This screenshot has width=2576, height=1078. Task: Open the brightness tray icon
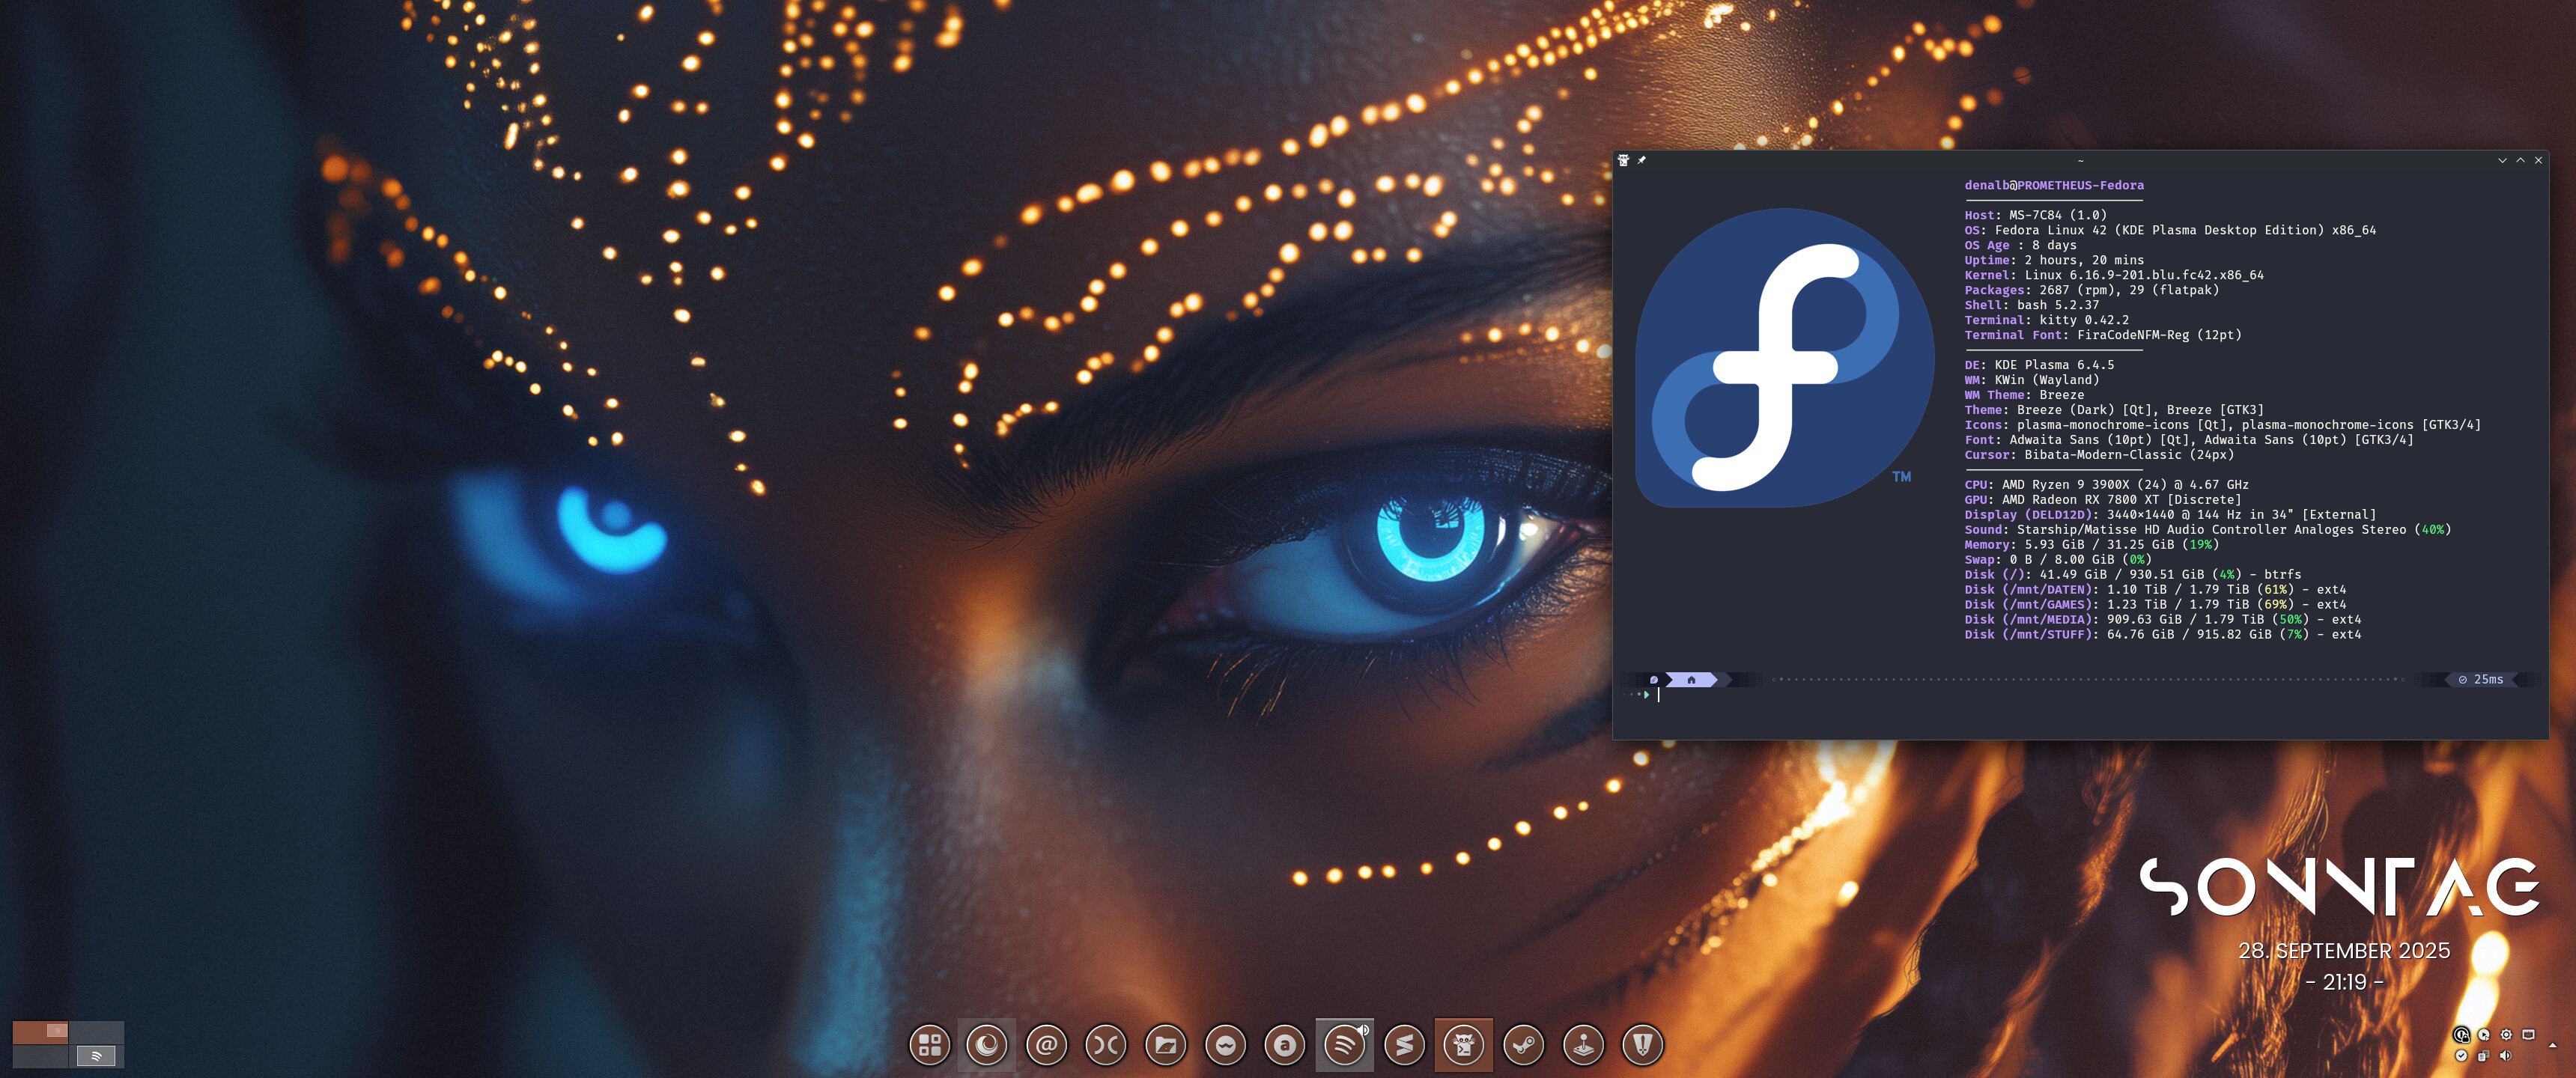point(2506,1035)
